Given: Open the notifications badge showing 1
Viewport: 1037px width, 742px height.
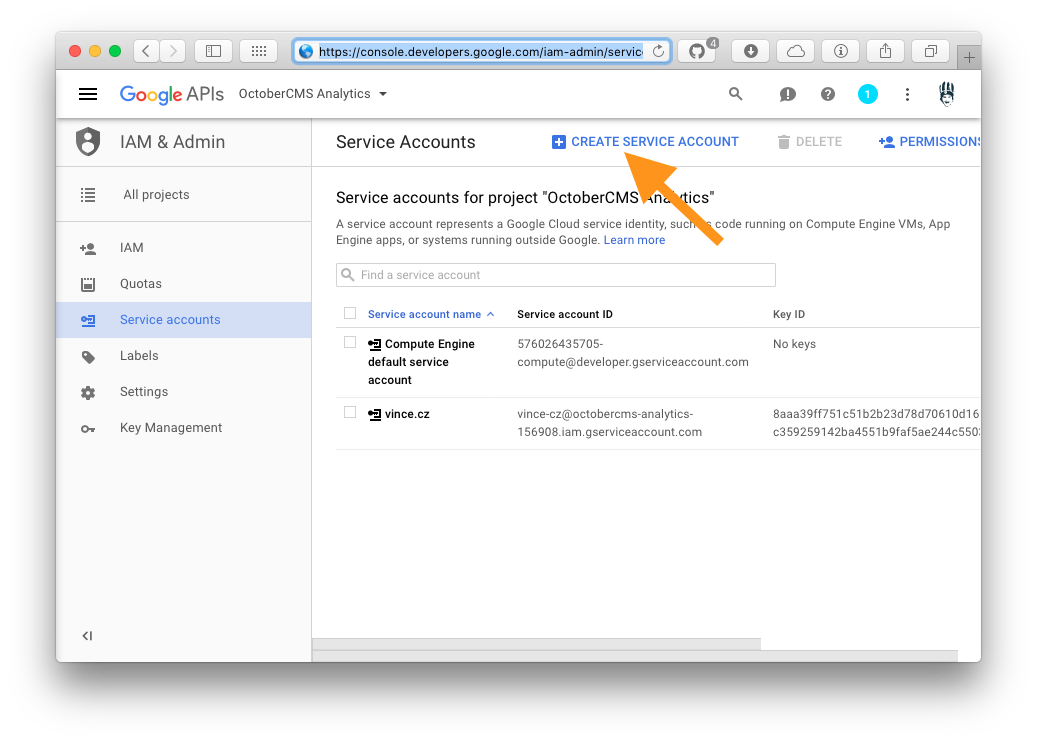Looking at the screenshot, I should coord(868,95).
